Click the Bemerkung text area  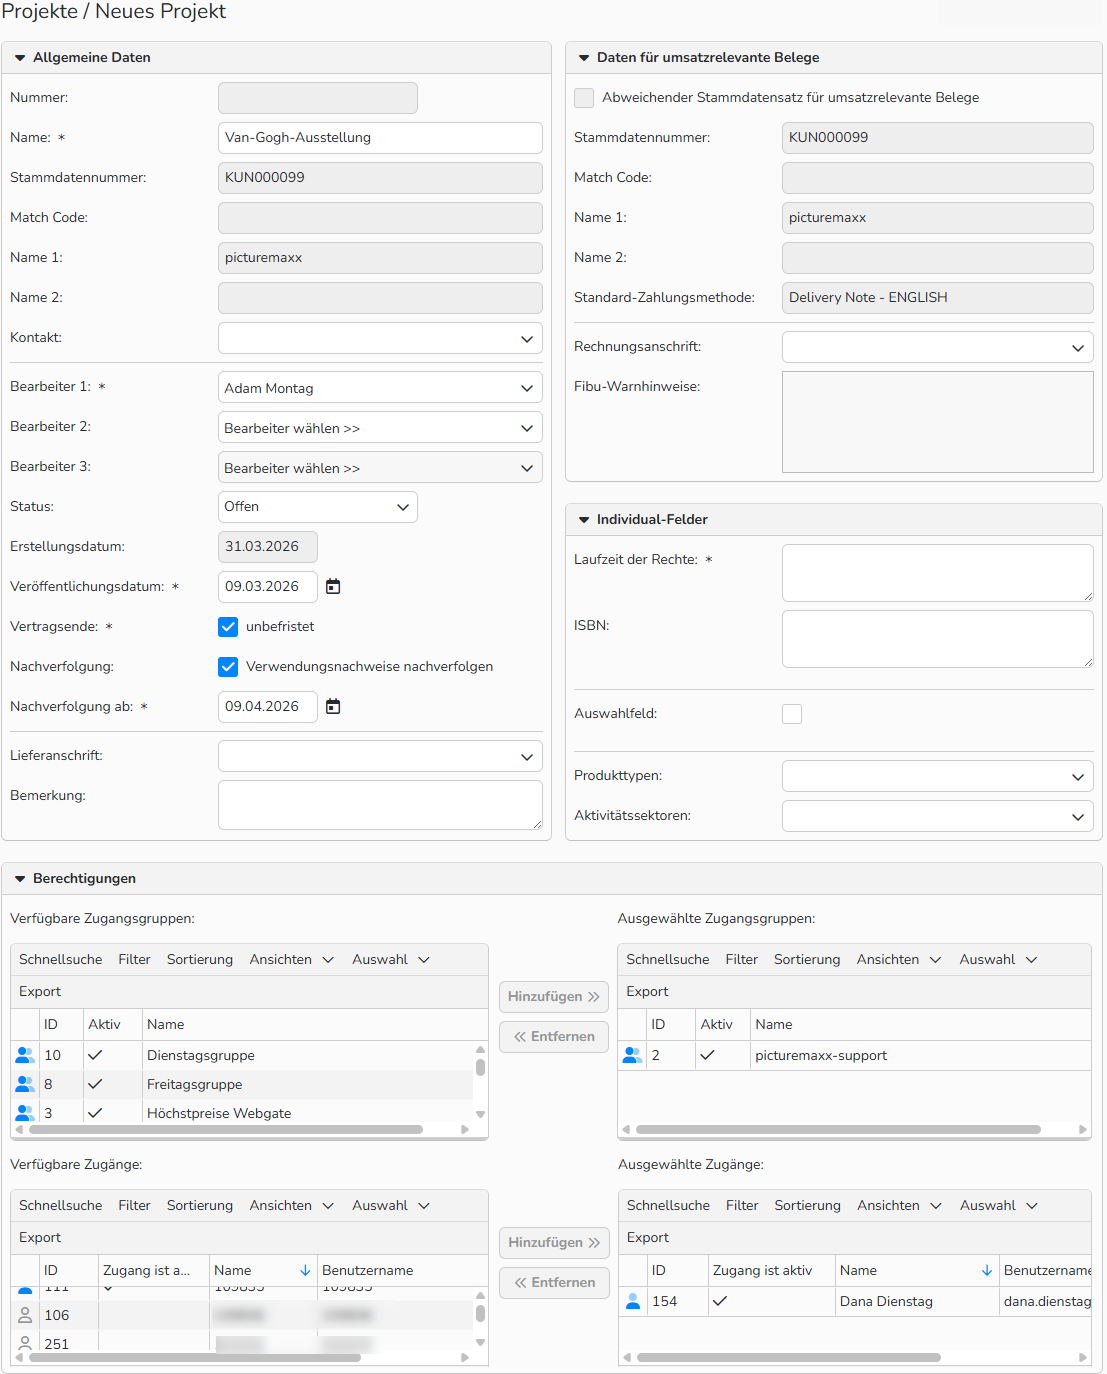coord(380,805)
